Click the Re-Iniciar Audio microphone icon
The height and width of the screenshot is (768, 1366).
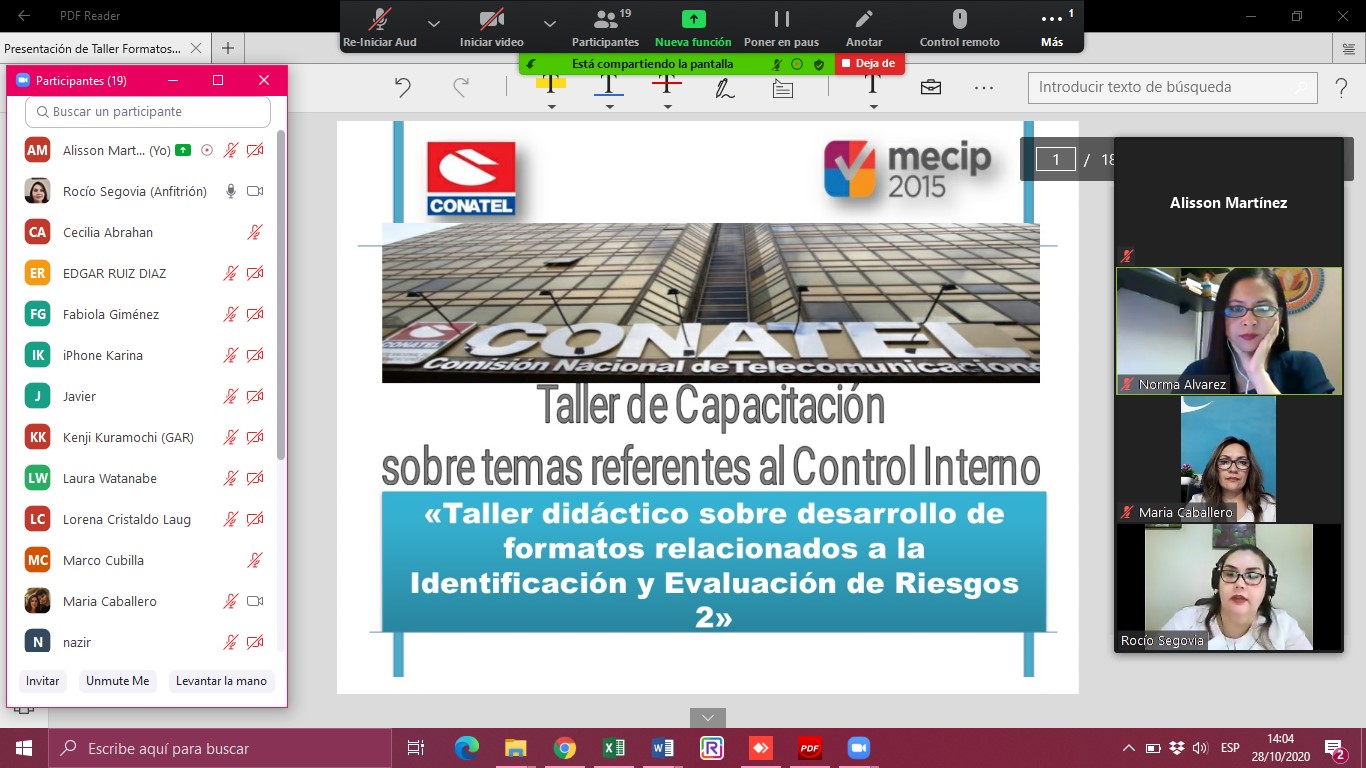point(379,20)
